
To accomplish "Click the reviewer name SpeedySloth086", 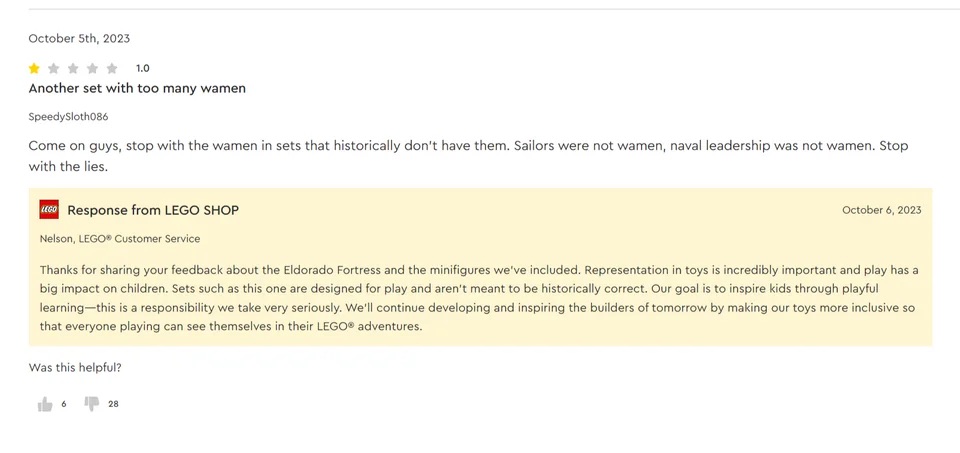I will (x=68, y=117).
